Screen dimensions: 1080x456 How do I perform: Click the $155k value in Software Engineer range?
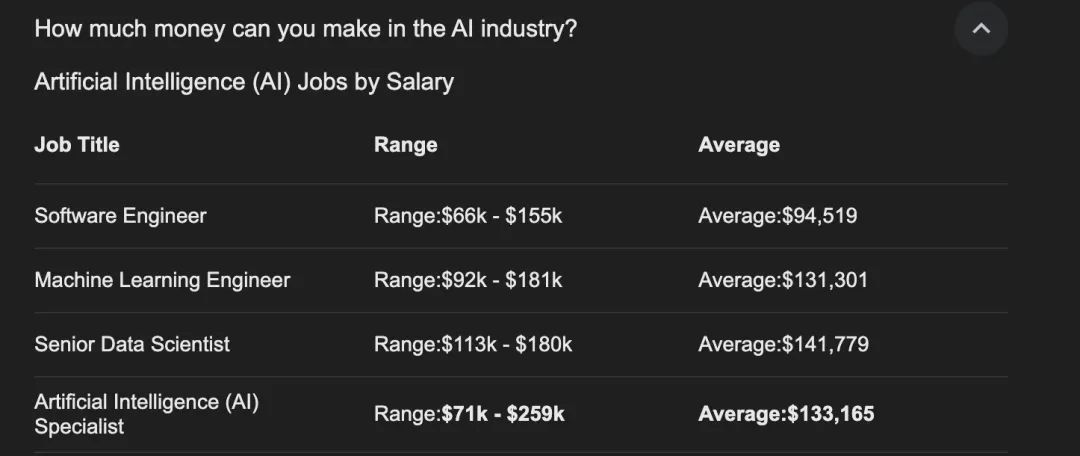point(534,216)
